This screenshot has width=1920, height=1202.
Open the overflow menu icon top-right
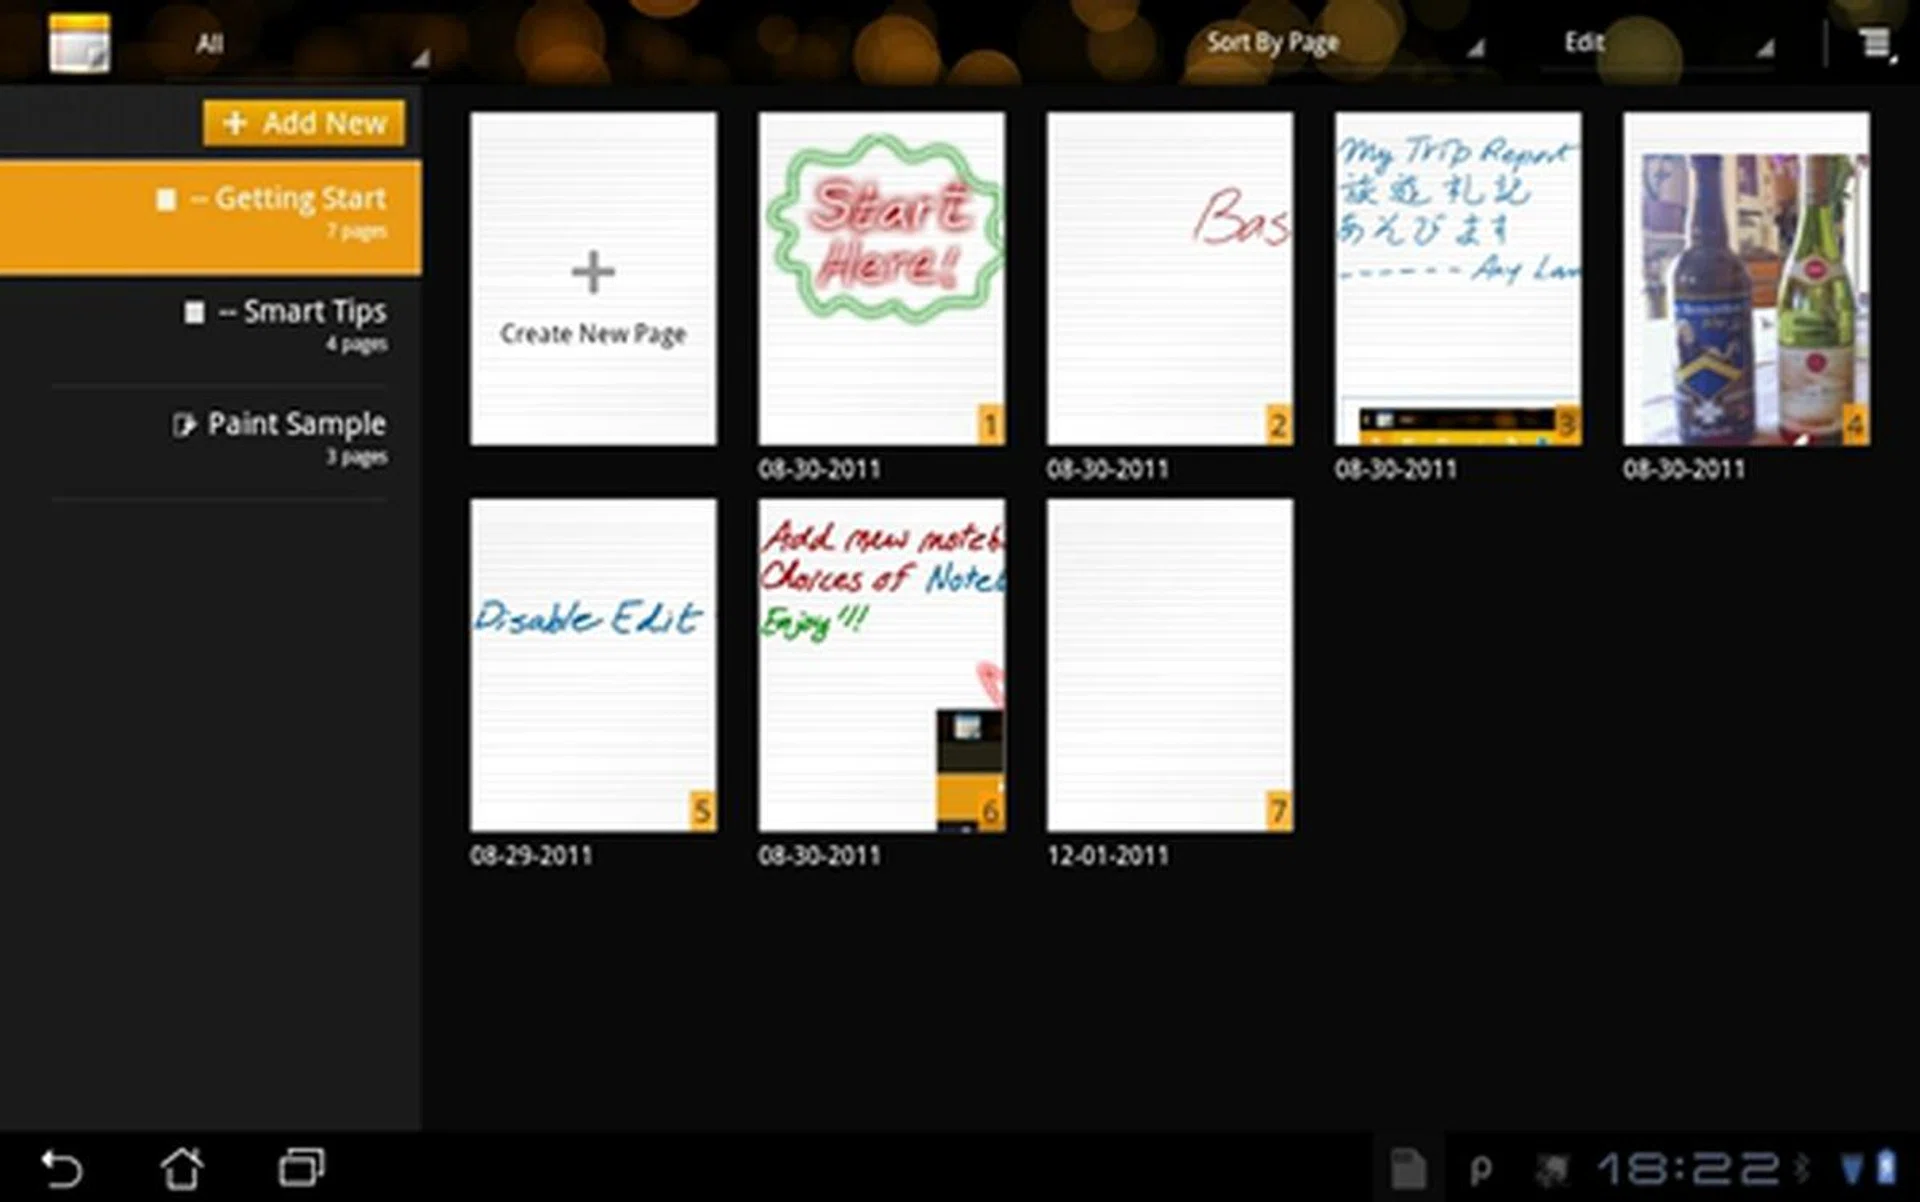[1876, 43]
